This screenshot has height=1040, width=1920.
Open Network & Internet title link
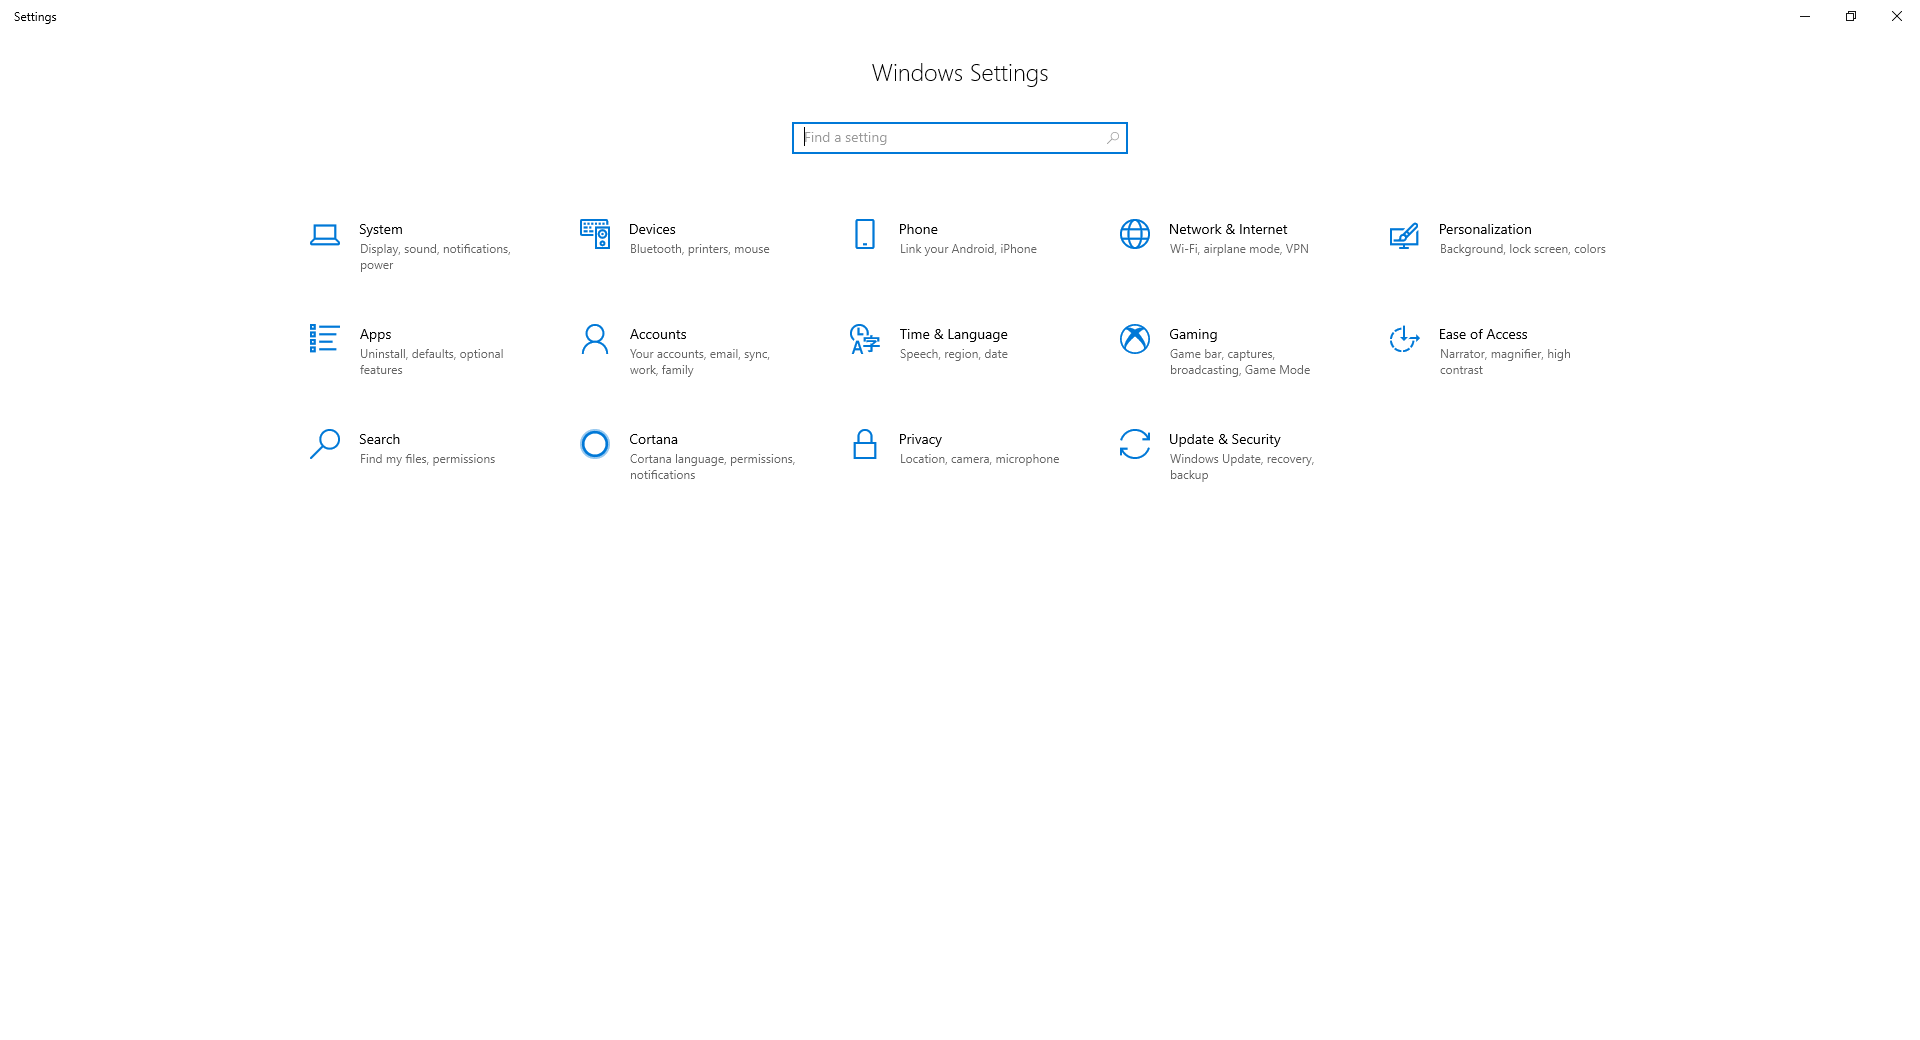tap(1228, 229)
